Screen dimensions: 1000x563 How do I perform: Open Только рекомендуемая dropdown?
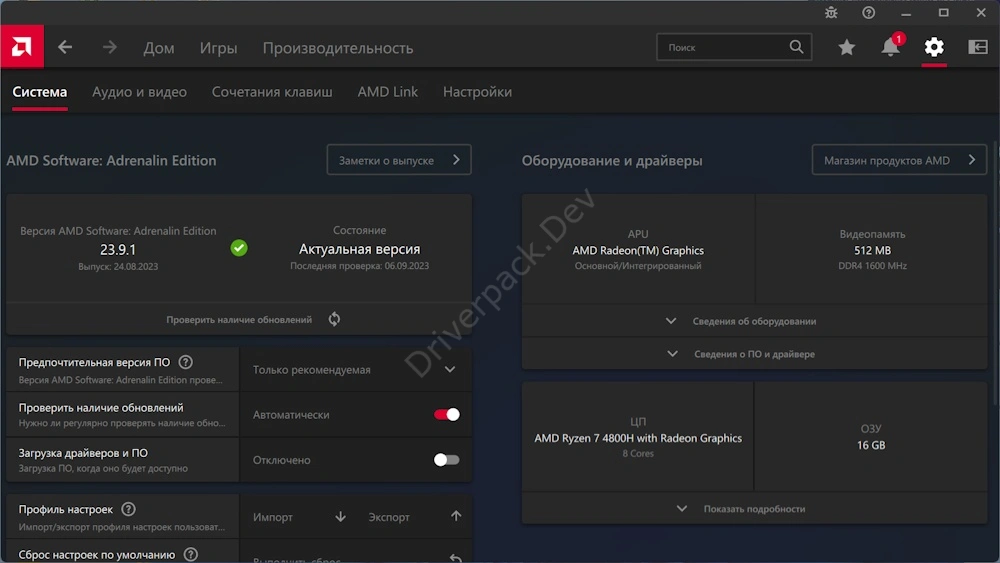(x=356, y=370)
